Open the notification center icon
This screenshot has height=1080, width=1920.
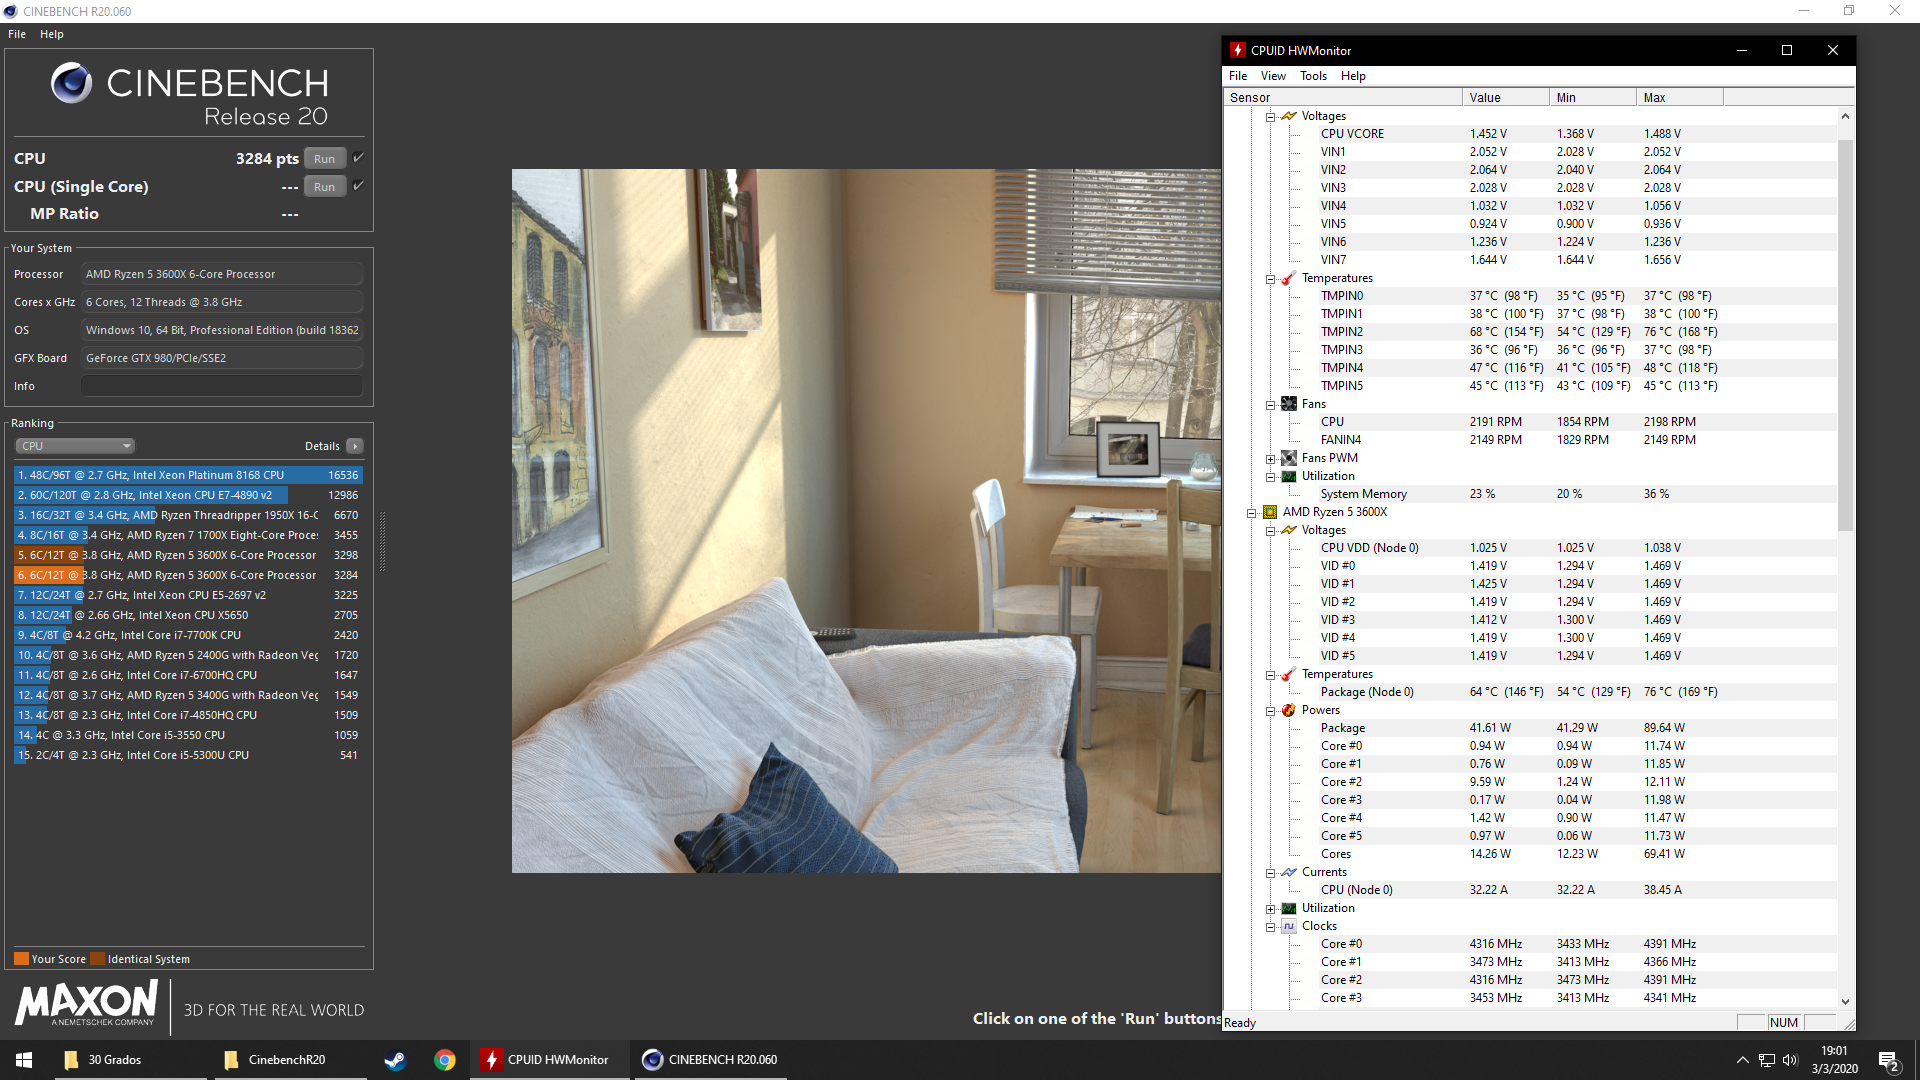point(1889,1060)
